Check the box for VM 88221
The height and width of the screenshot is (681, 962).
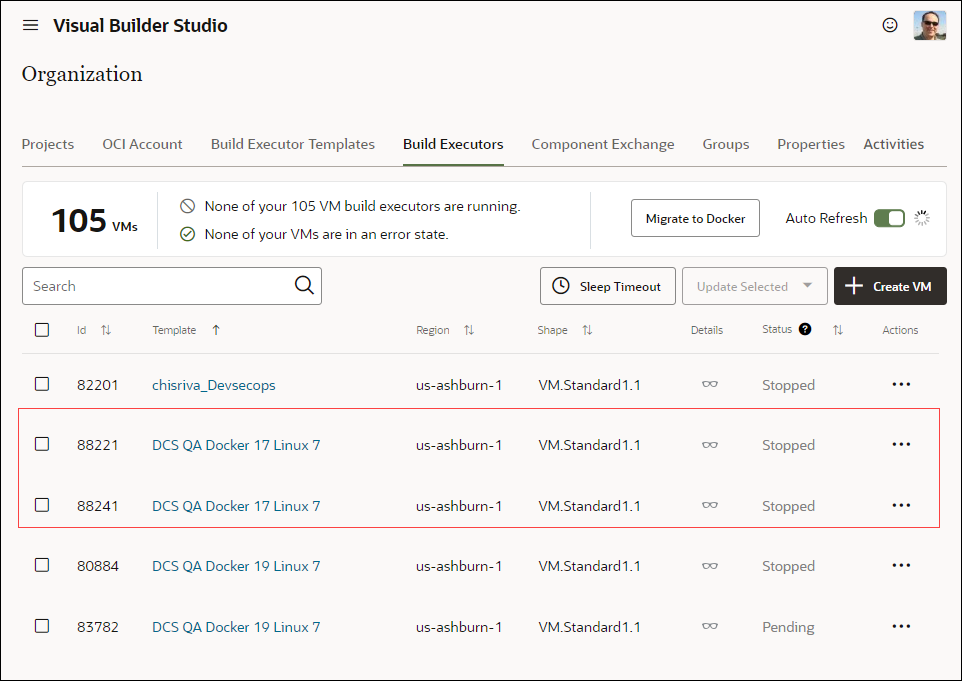pyautogui.click(x=42, y=444)
